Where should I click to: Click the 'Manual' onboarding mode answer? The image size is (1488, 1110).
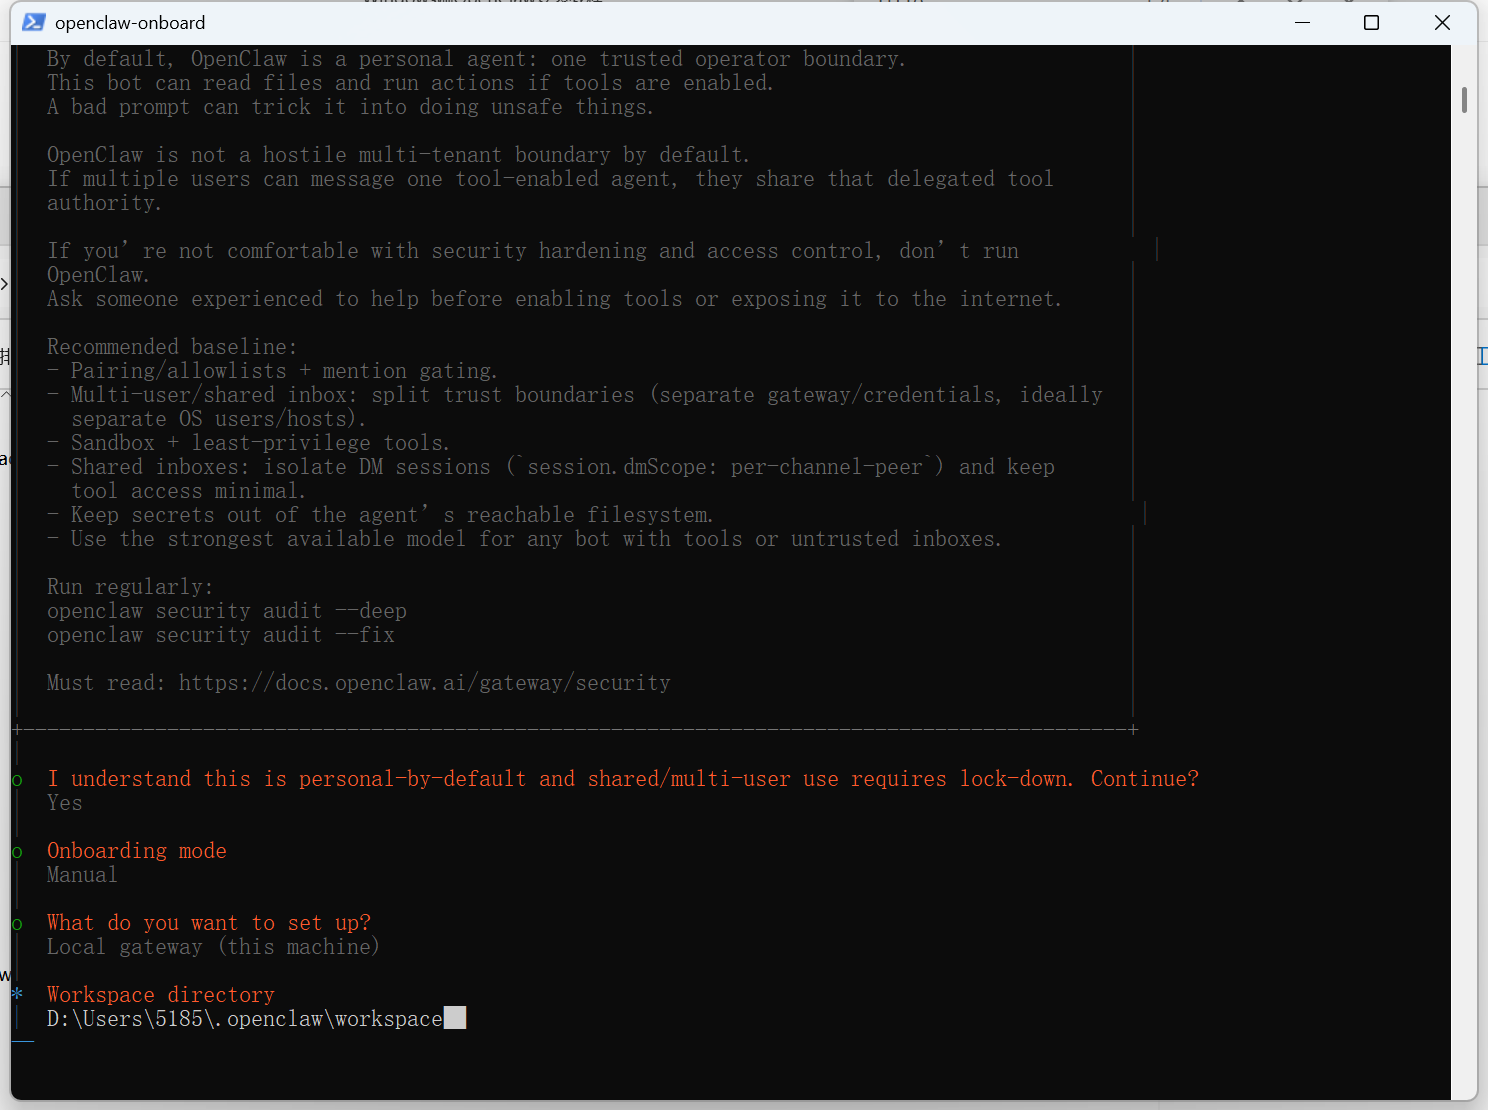(x=82, y=875)
